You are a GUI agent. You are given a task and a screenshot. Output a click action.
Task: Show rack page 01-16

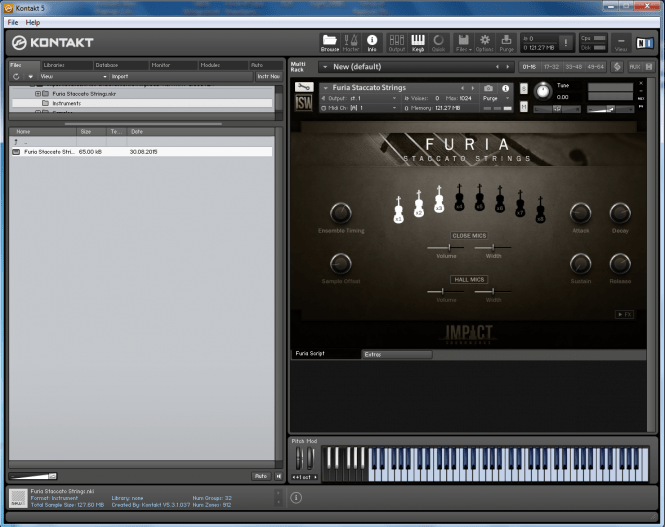pyautogui.click(x=529, y=67)
